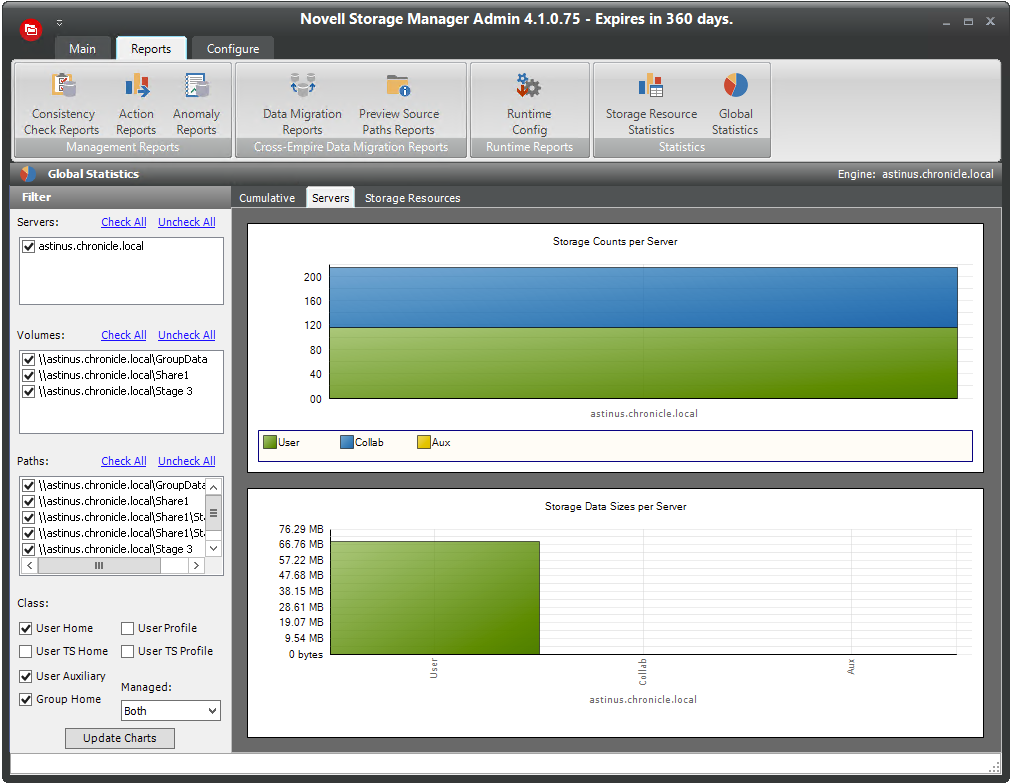1011x784 pixels.
Task: Open the Managed dropdown set to Both
Action: click(x=170, y=711)
